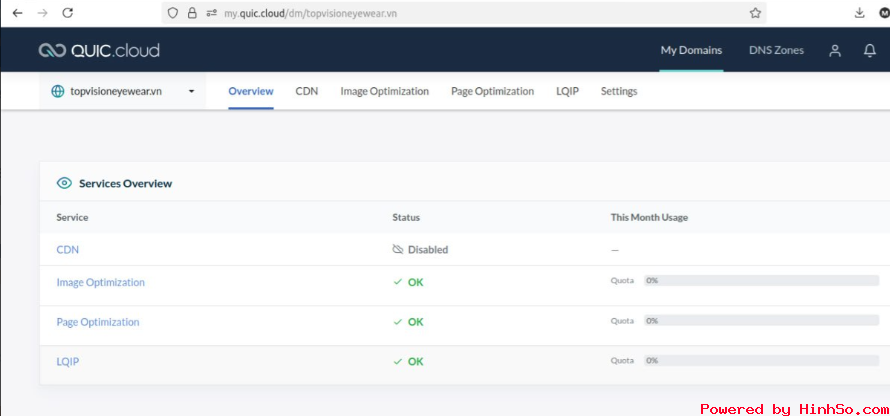Open browser downloads icon
This screenshot has width=890, height=416.
(859, 13)
